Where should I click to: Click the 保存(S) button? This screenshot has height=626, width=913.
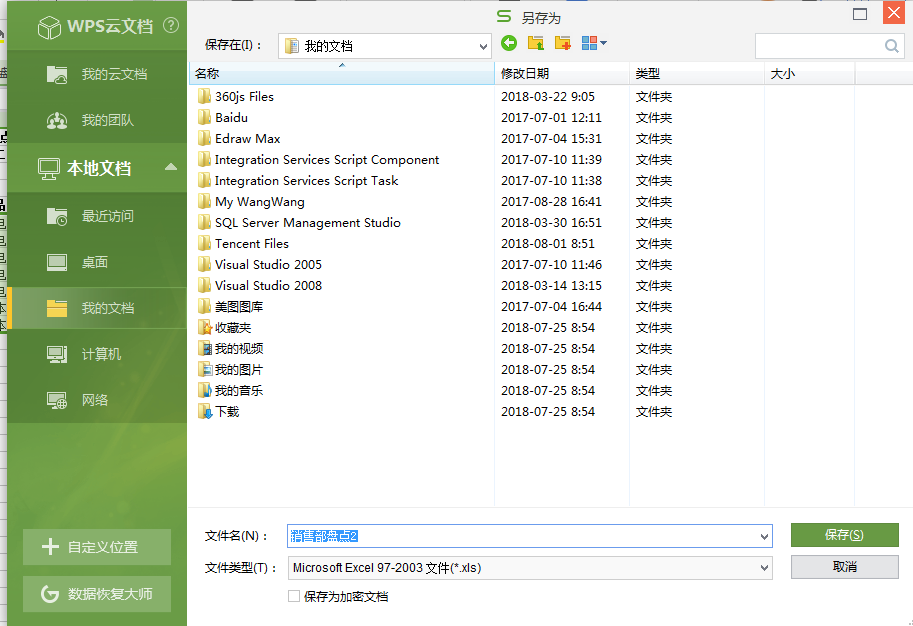844,535
